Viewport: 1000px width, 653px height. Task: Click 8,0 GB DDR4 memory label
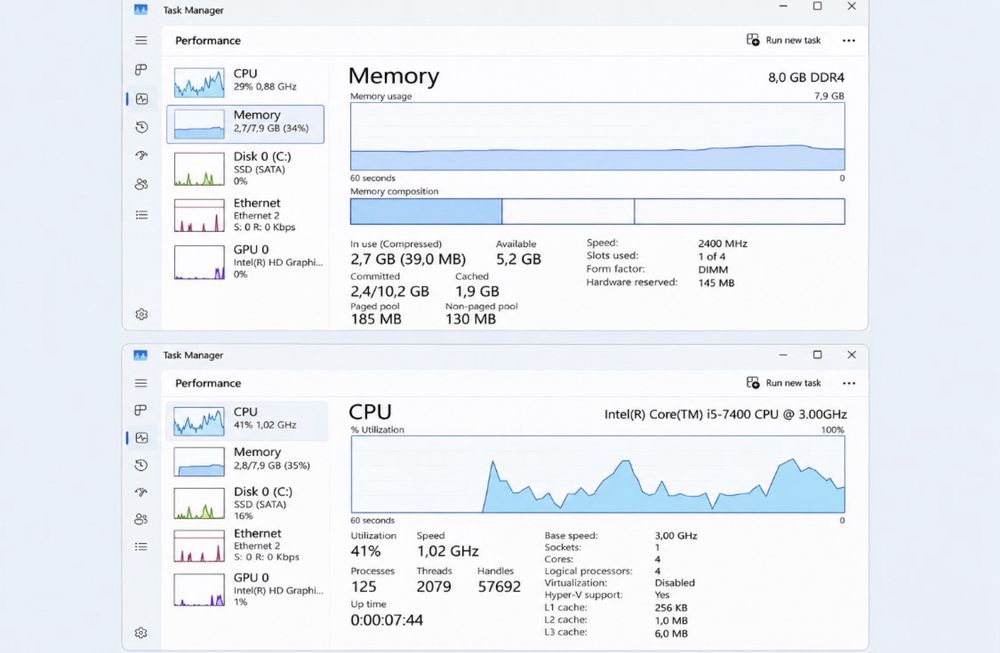coord(806,77)
